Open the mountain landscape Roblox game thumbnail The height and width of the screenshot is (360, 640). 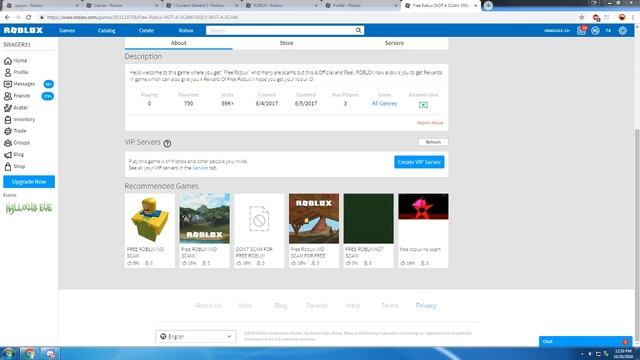pyautogui.click(x=204, y=218)
